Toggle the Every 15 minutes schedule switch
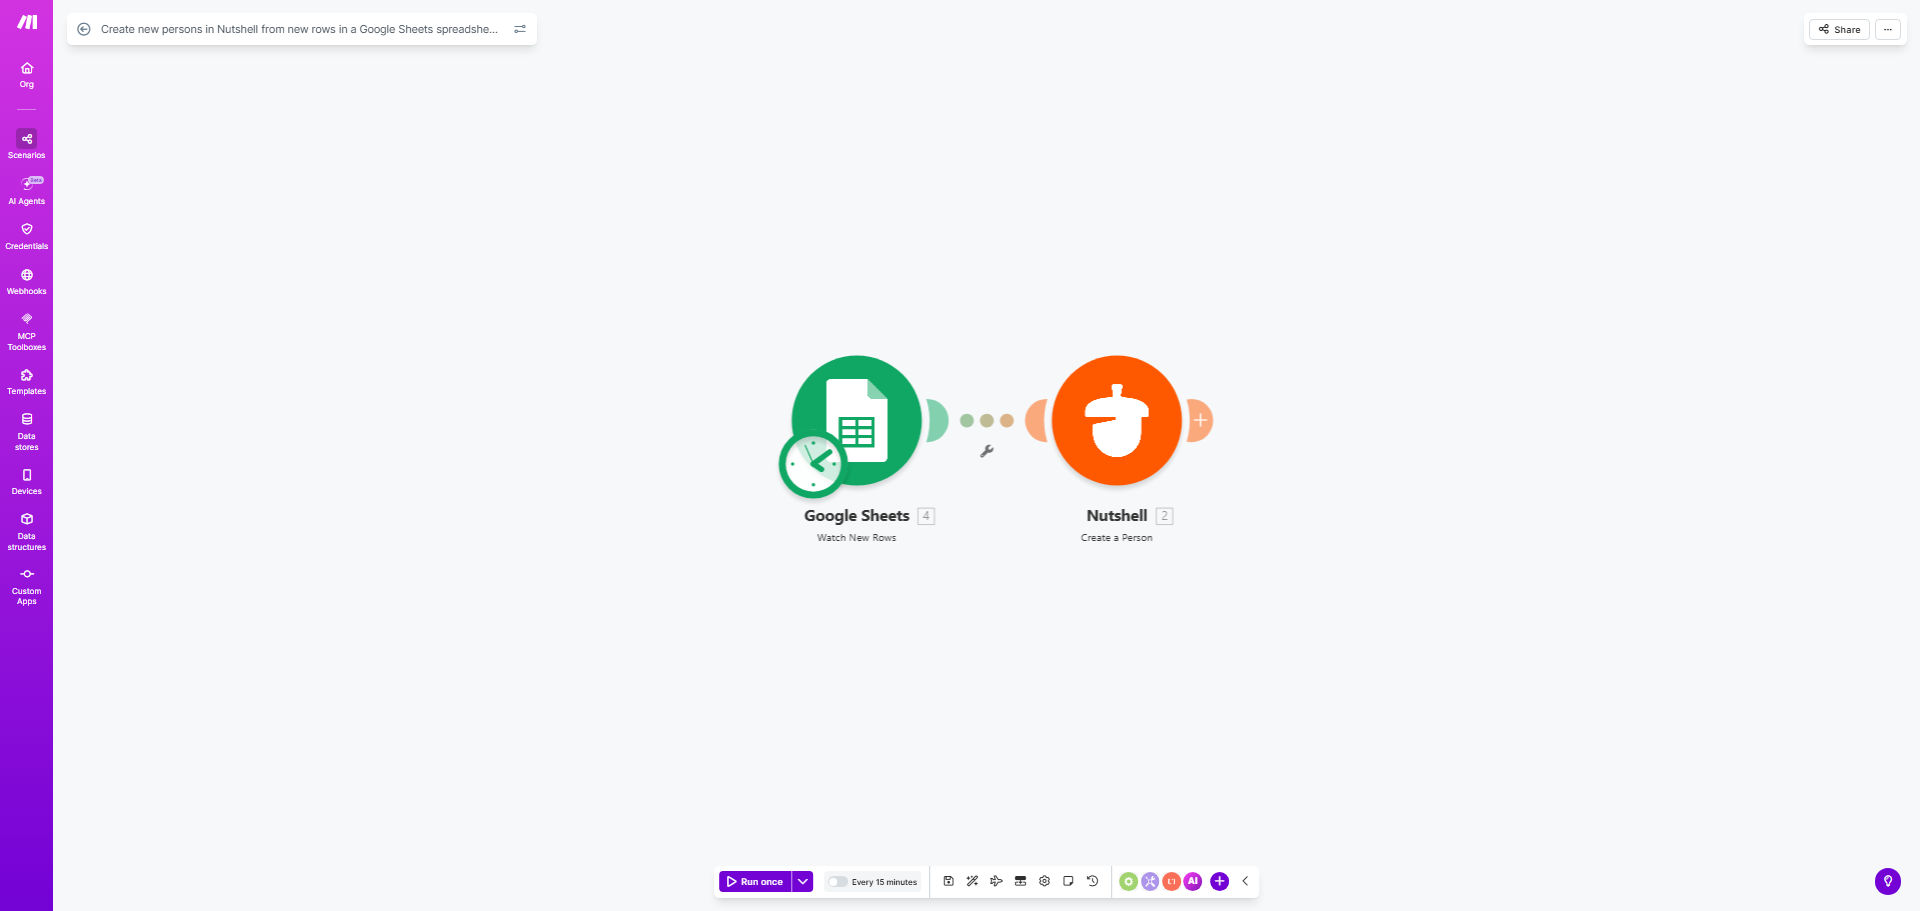The width and height of the screenshot is (1920, 911). click(838, 882)
